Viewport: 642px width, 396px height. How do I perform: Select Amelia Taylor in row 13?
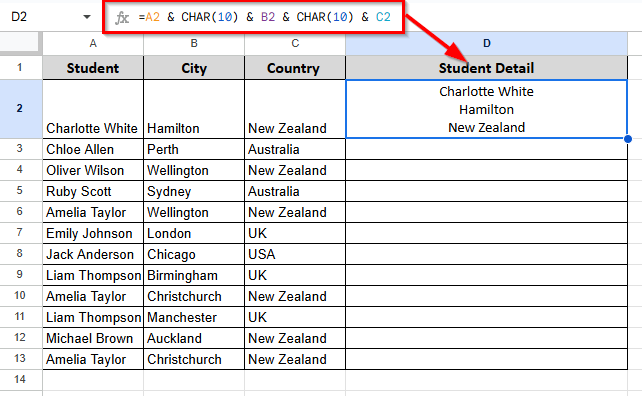pos(93,359)
